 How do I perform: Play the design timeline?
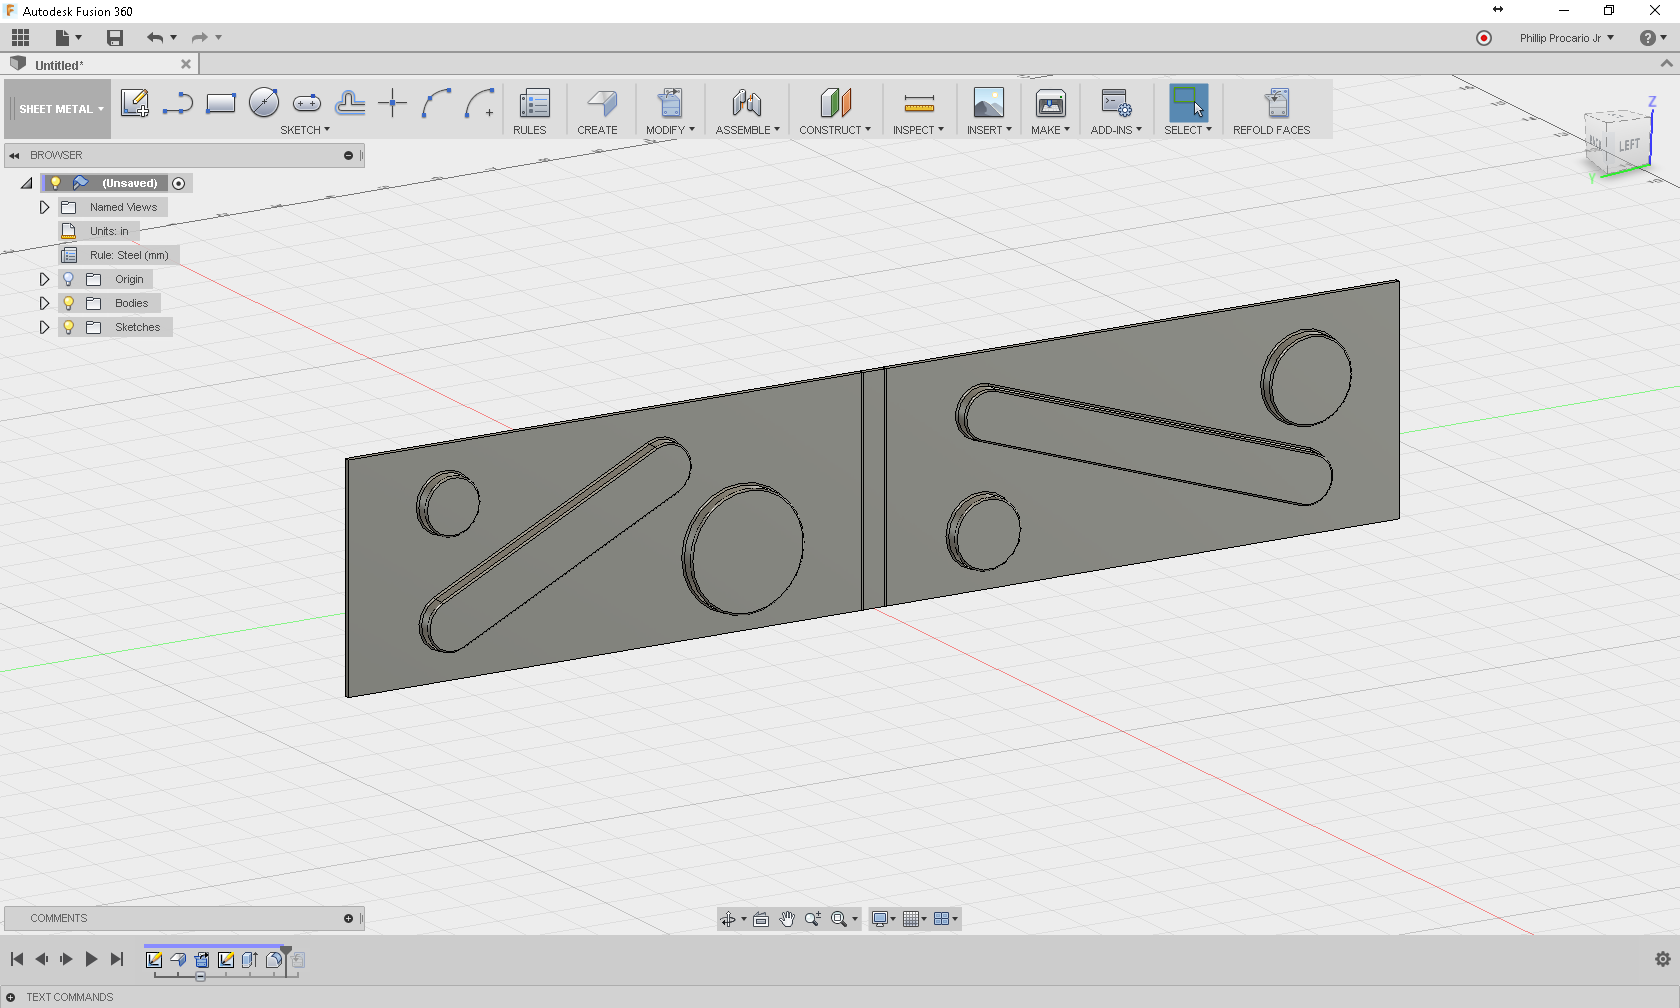91,959
